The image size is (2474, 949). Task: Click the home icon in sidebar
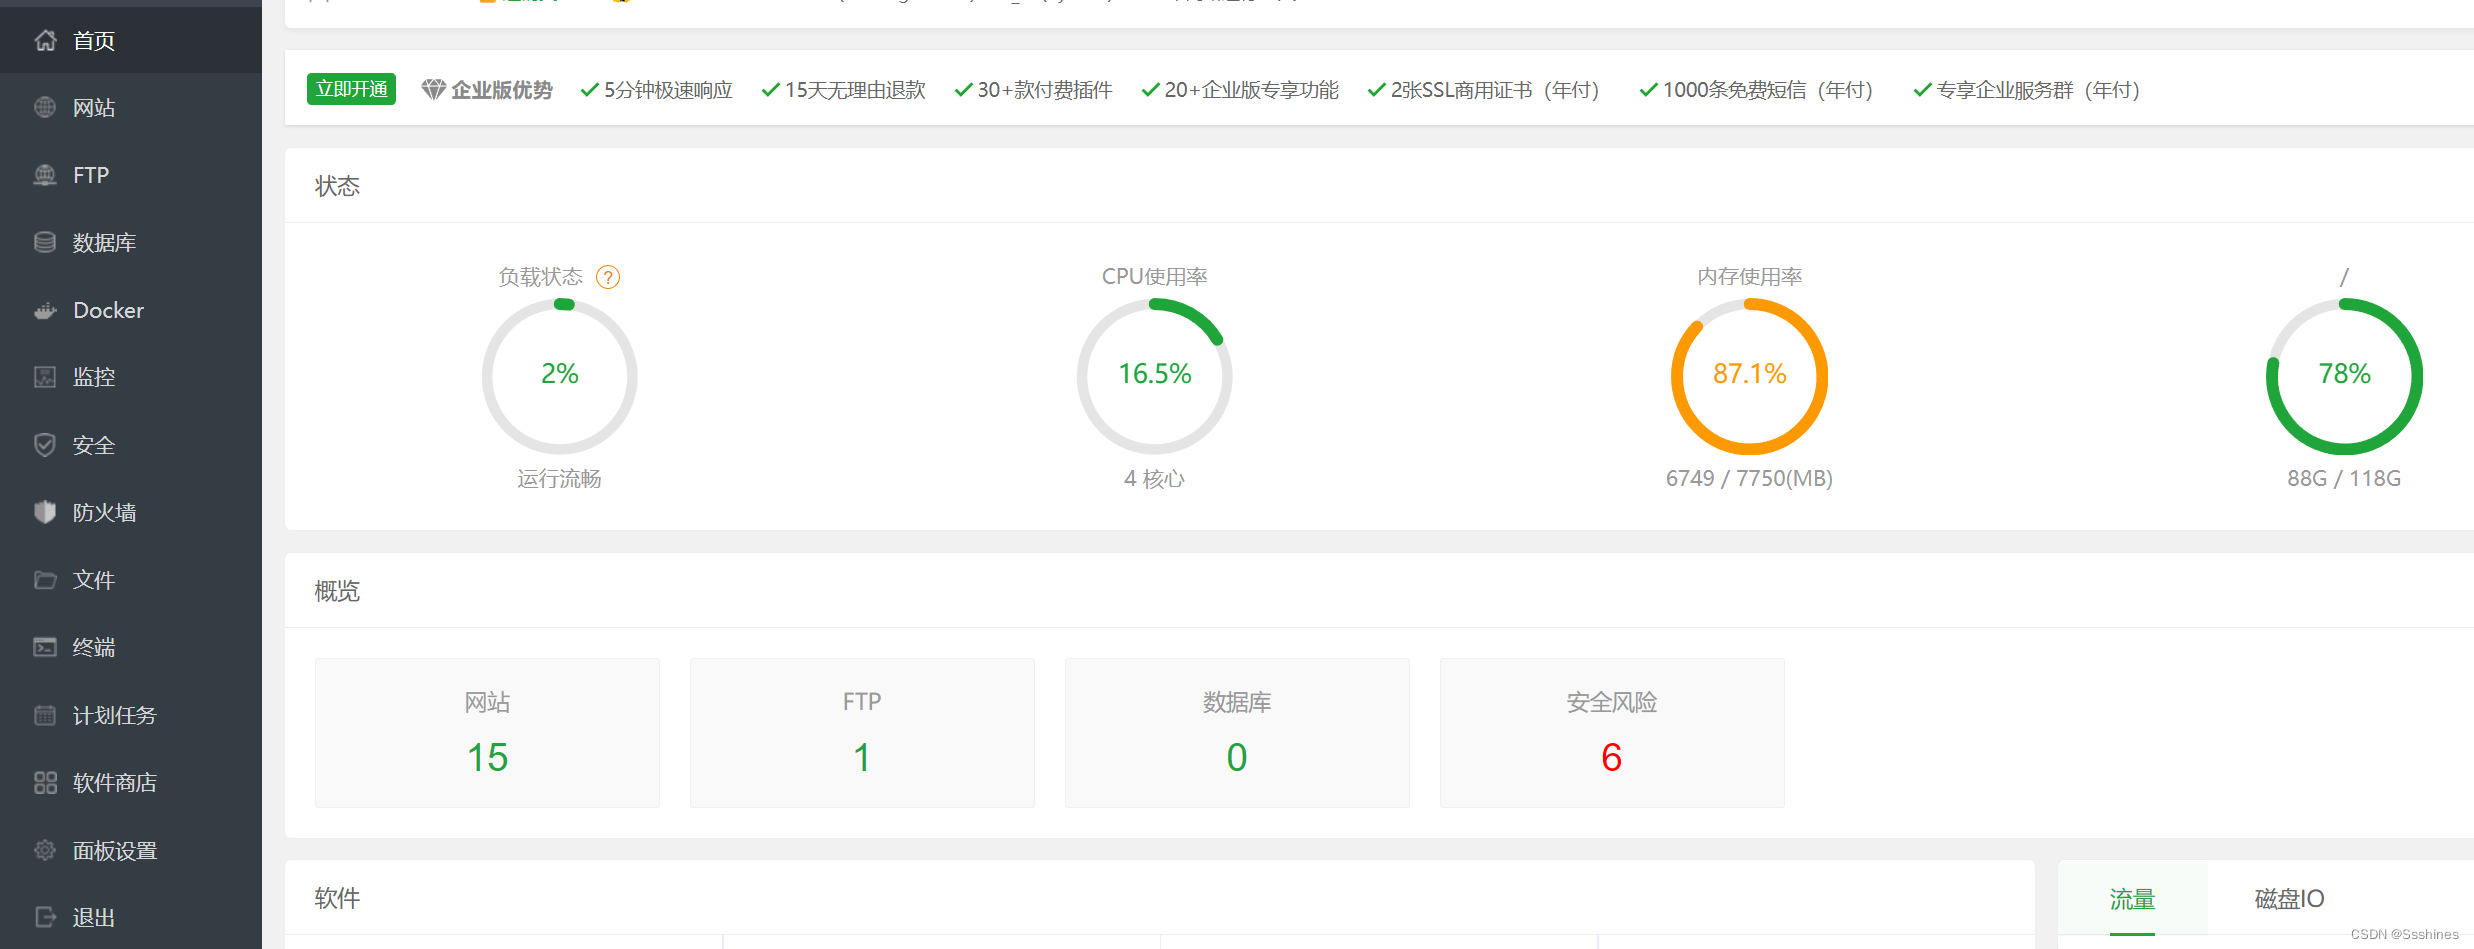(45, 40)
